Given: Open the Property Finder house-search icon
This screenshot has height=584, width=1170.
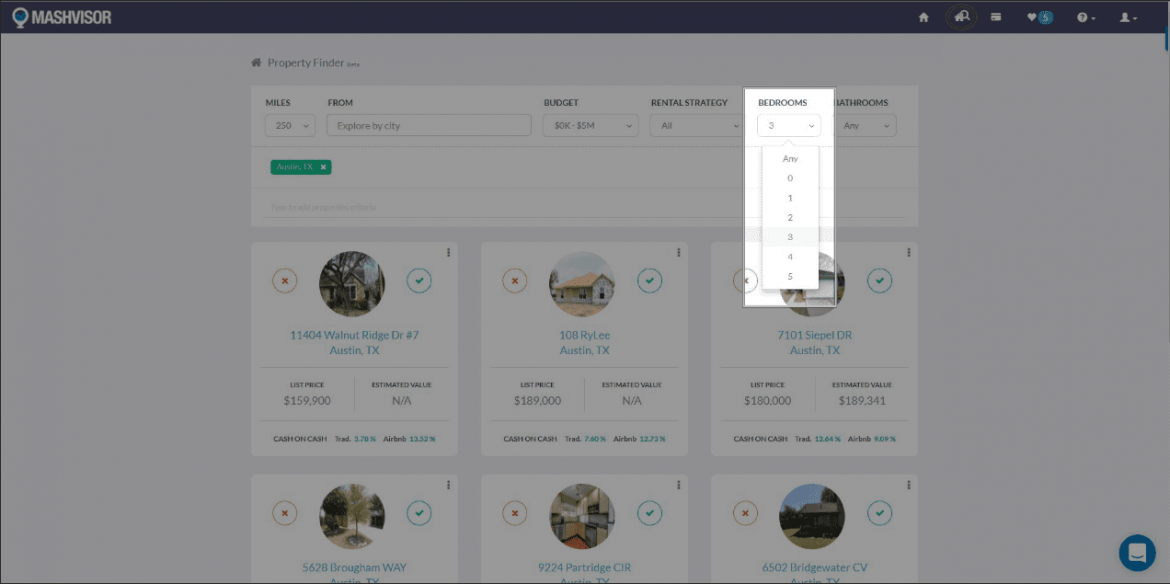Looking at the screenshot, I should tap(961, 17).
